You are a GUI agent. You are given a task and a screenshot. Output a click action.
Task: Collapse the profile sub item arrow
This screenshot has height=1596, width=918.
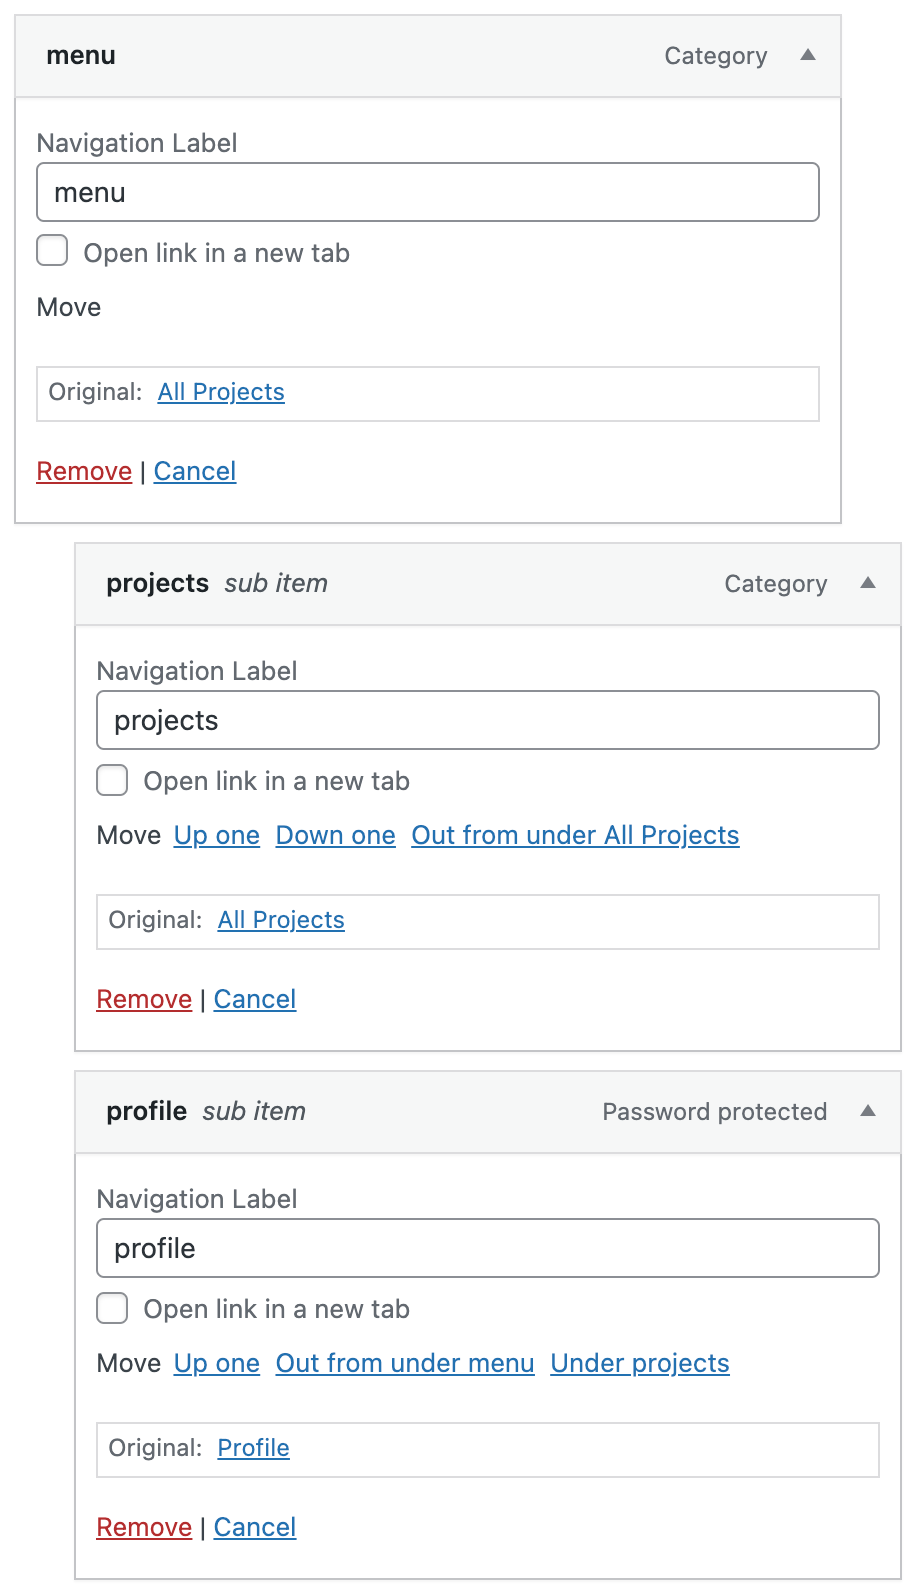pyautogui.click(x=868, y=1111)
